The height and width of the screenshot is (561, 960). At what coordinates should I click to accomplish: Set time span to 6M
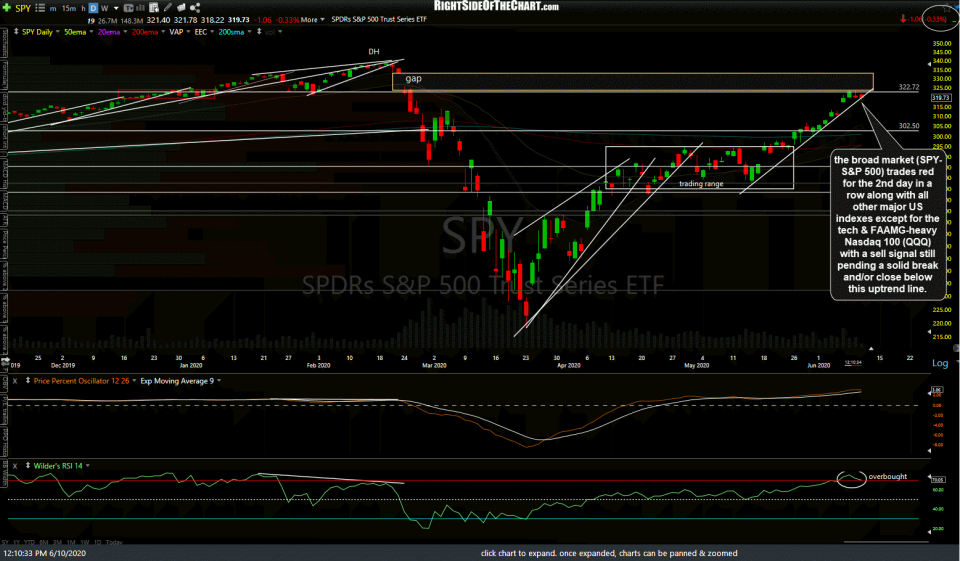(43, 543)
